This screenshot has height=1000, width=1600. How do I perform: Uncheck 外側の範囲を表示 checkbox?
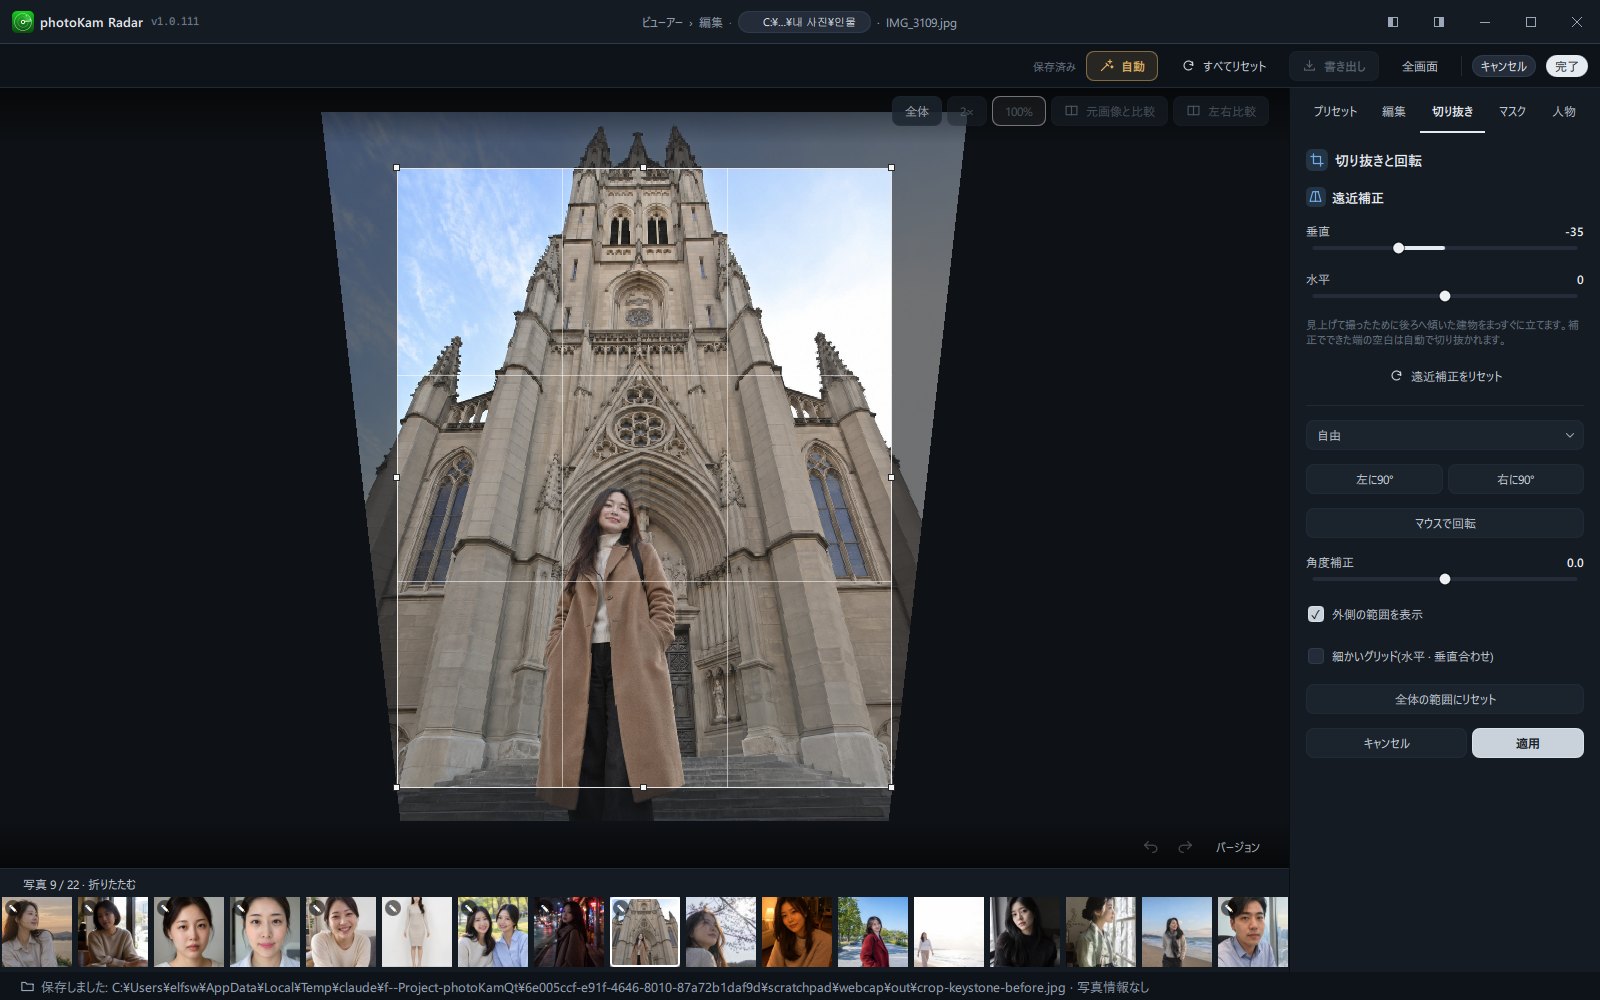[x=1316, y=614]
